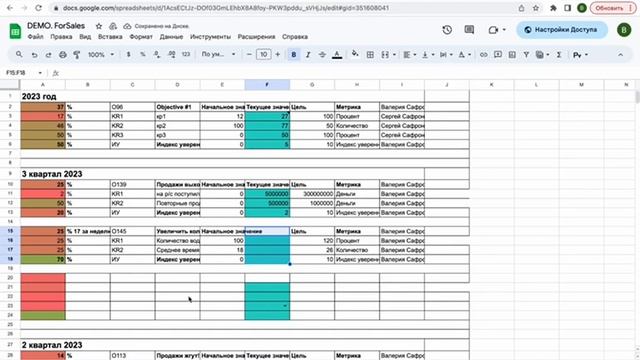Format selection as currency
Viewport: 640px width, 360px height.
[129, 54]
